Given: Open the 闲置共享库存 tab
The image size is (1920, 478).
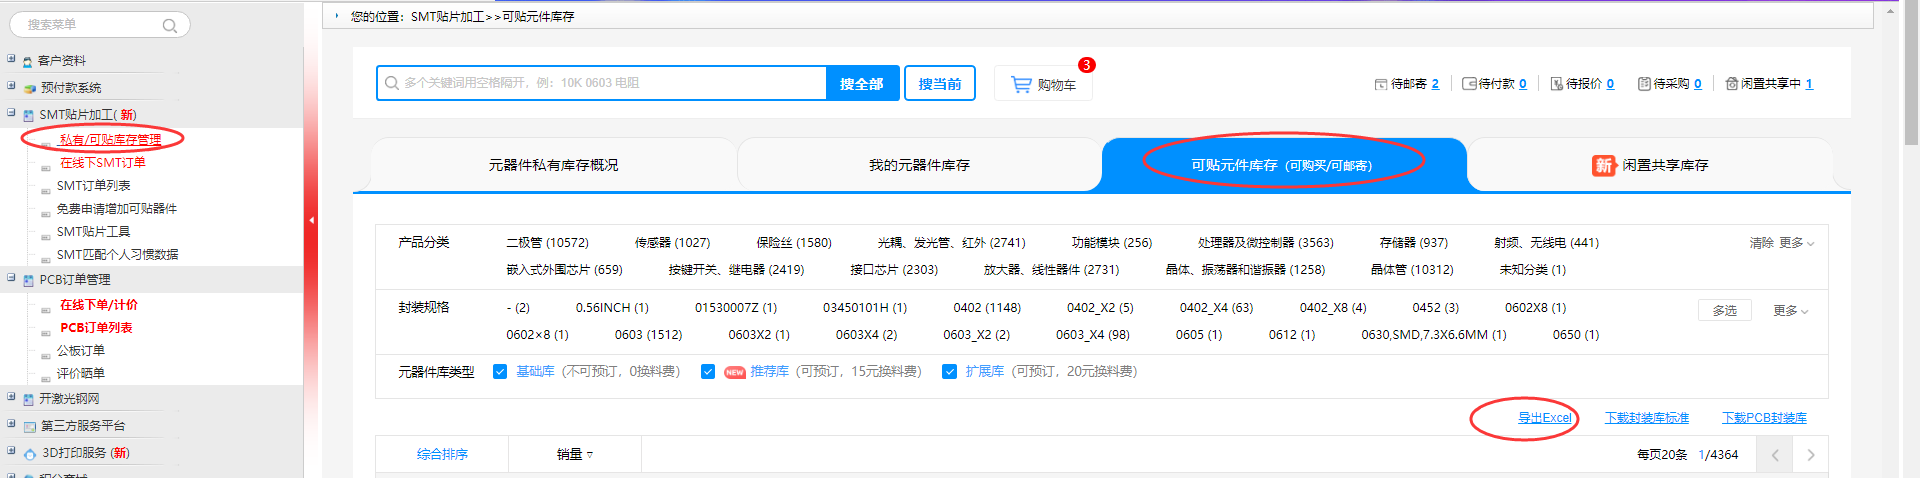Looking at the screenshot, I should 1651,165.
